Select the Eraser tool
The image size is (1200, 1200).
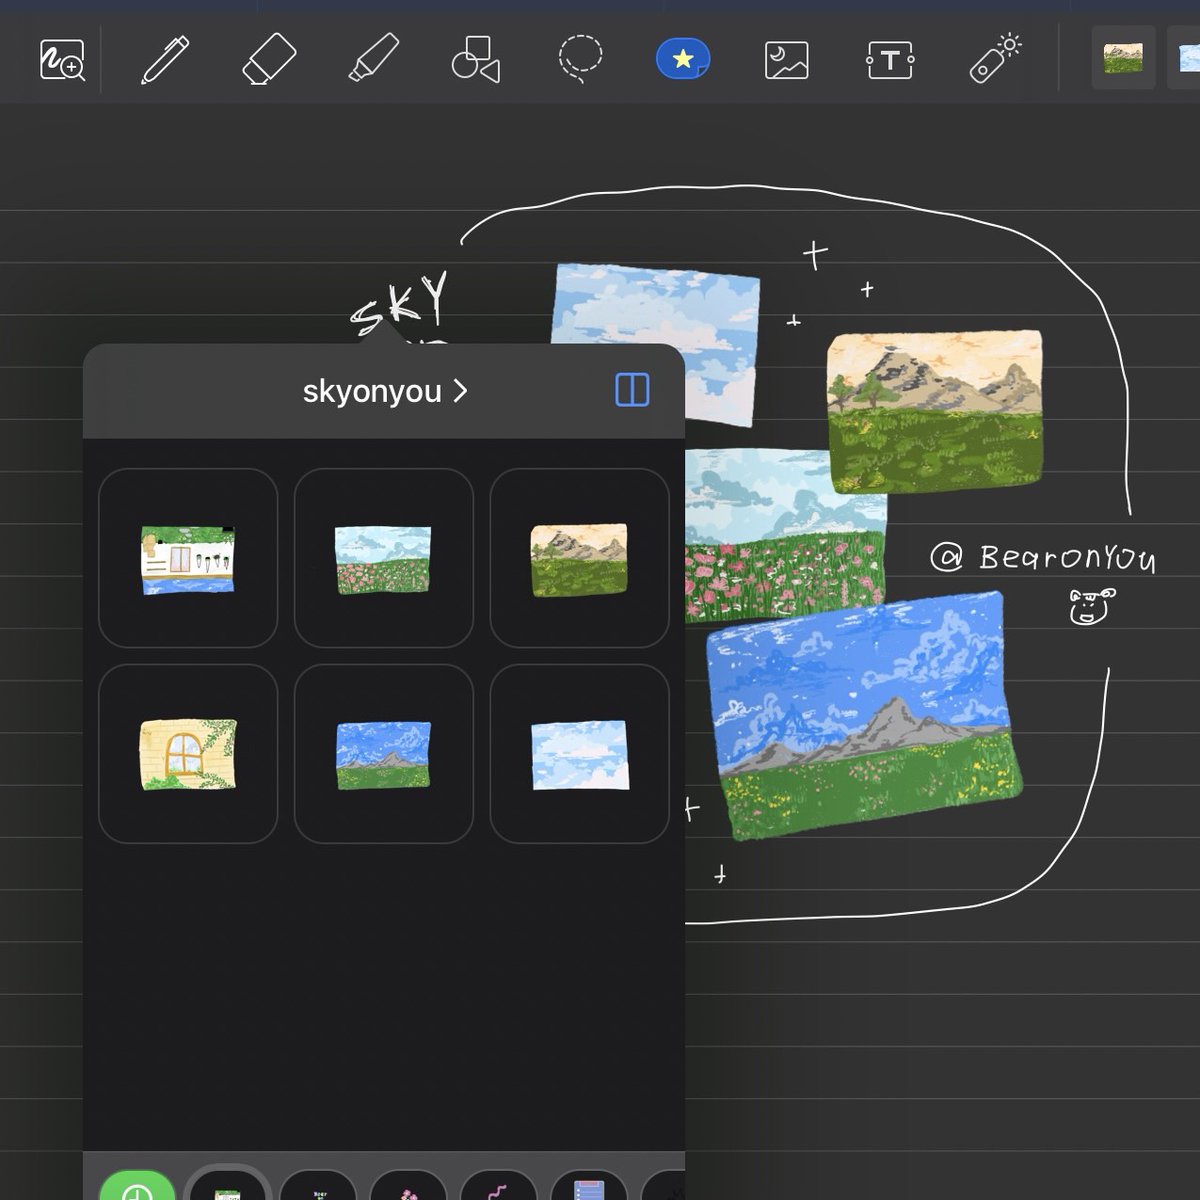[x=269, y=60]
